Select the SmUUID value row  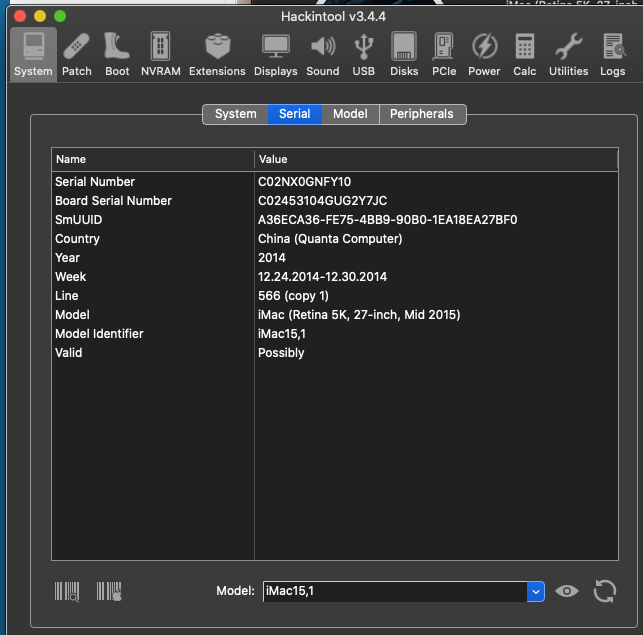(387, 220)
